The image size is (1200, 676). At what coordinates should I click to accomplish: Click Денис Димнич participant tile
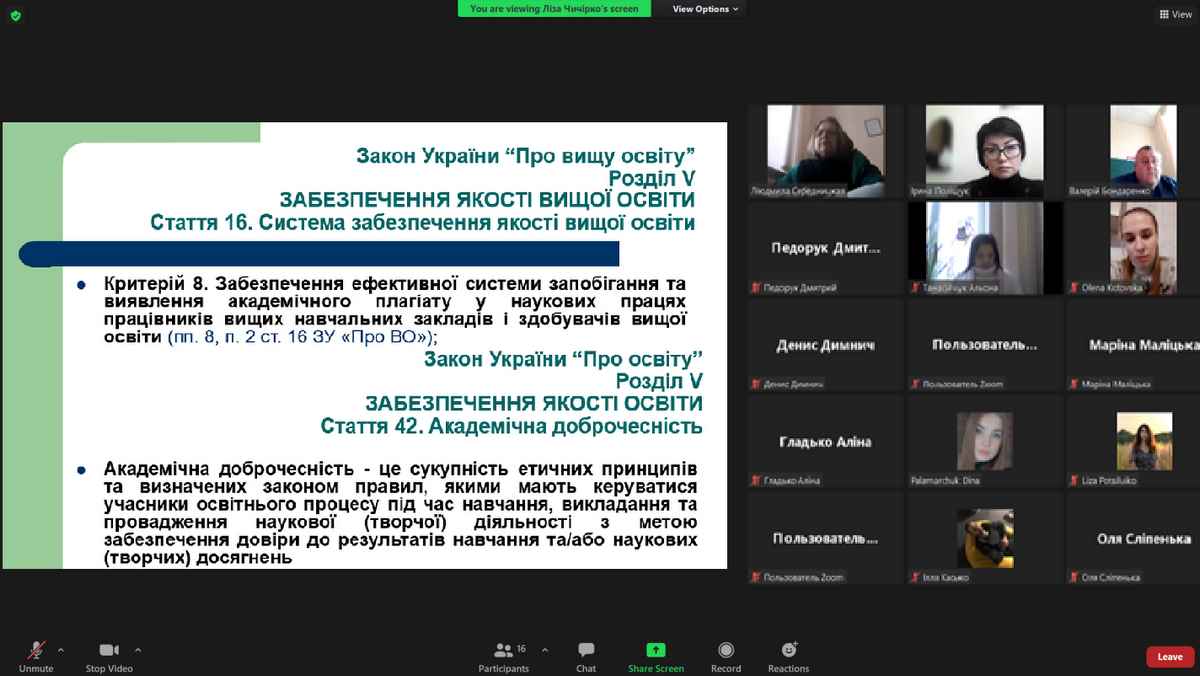(x=826, y=345)
